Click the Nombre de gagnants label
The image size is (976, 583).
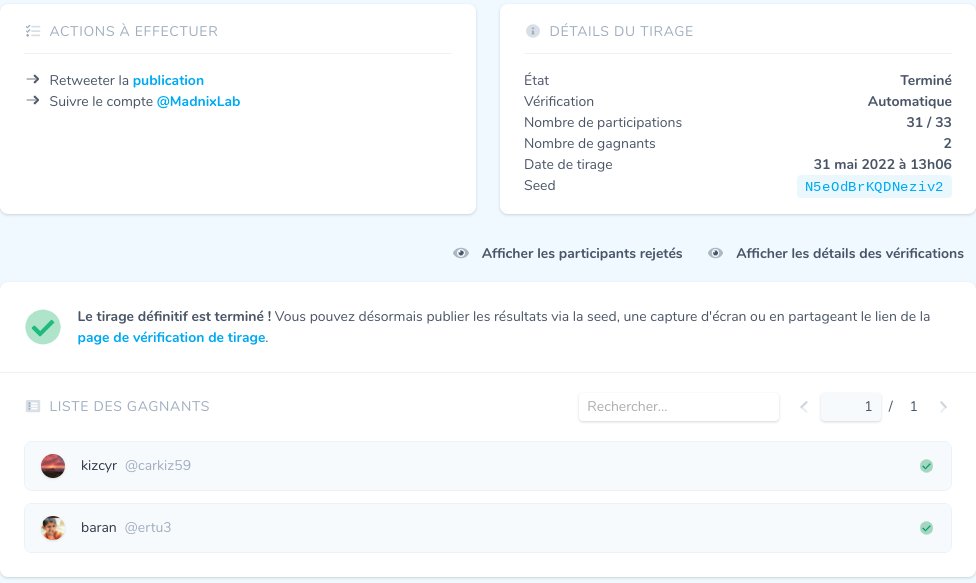pyautogui.click(x=589, y=144)
